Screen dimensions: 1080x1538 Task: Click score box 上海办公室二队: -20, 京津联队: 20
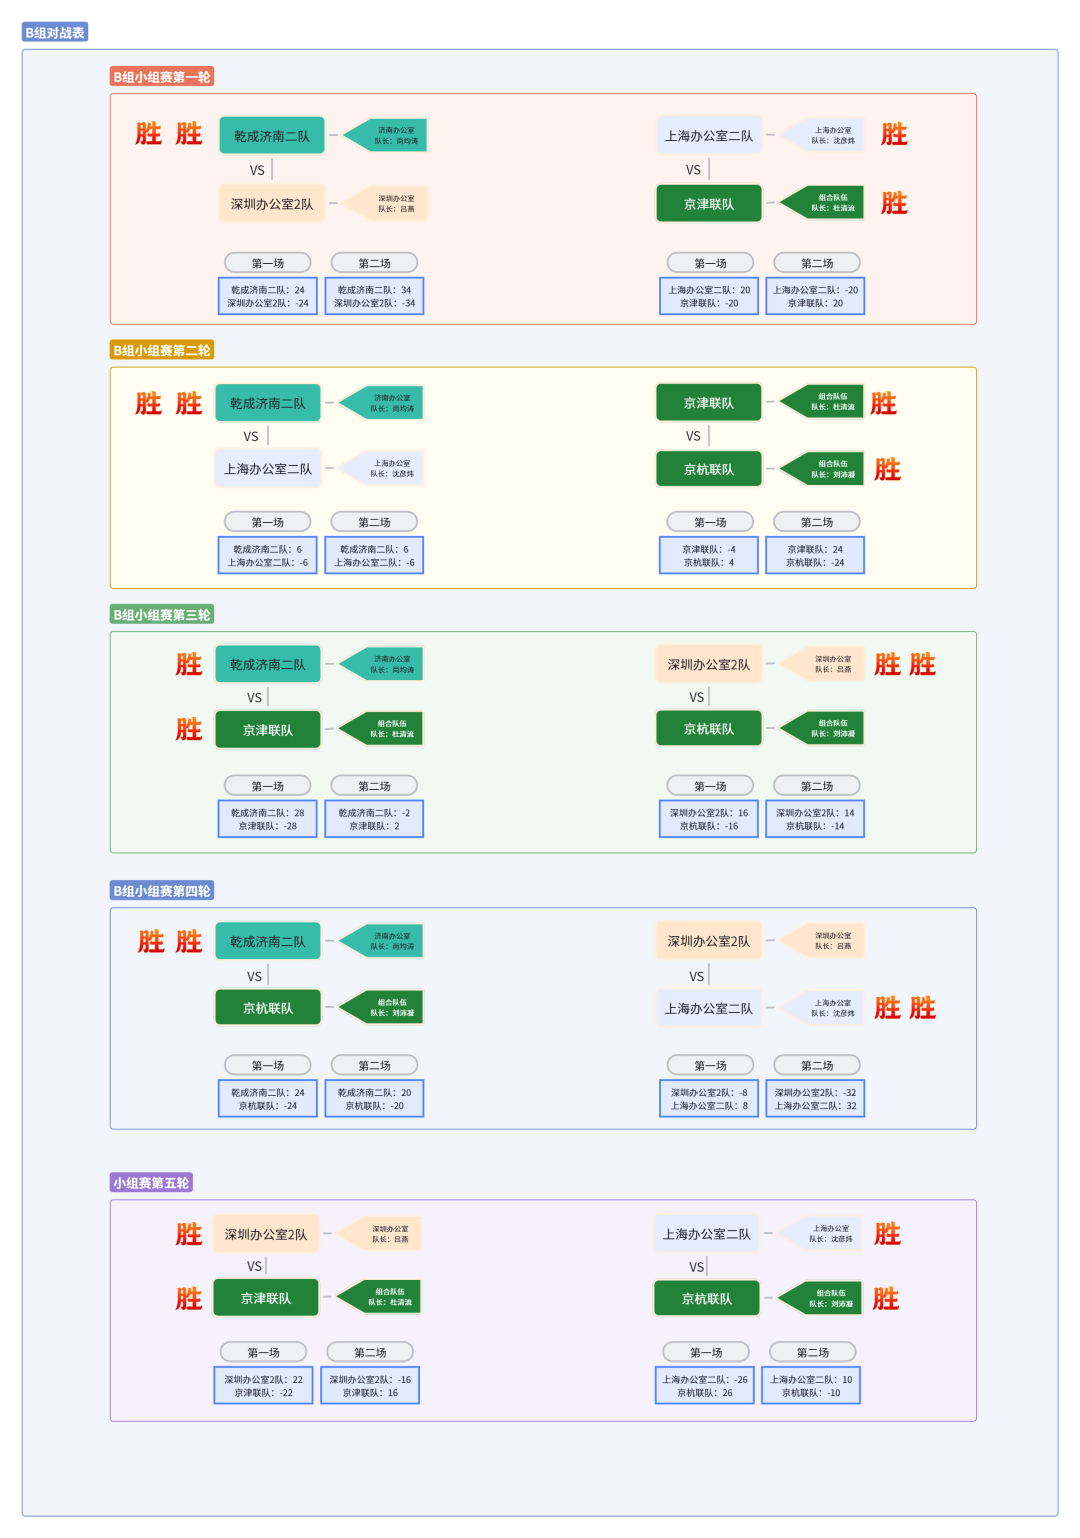(x=815, y=296)
